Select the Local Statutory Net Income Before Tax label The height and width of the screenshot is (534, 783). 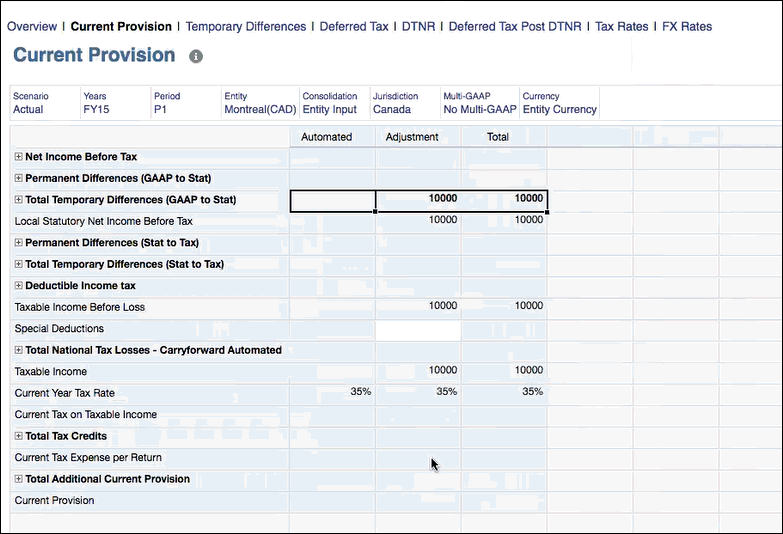click(103, 221)
